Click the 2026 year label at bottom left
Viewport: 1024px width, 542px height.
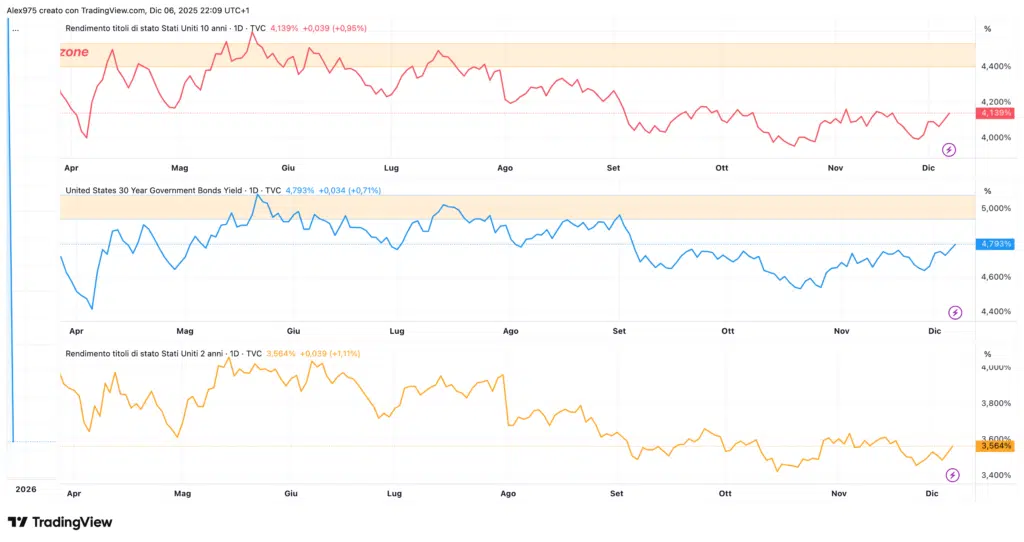tap(26, 489)
